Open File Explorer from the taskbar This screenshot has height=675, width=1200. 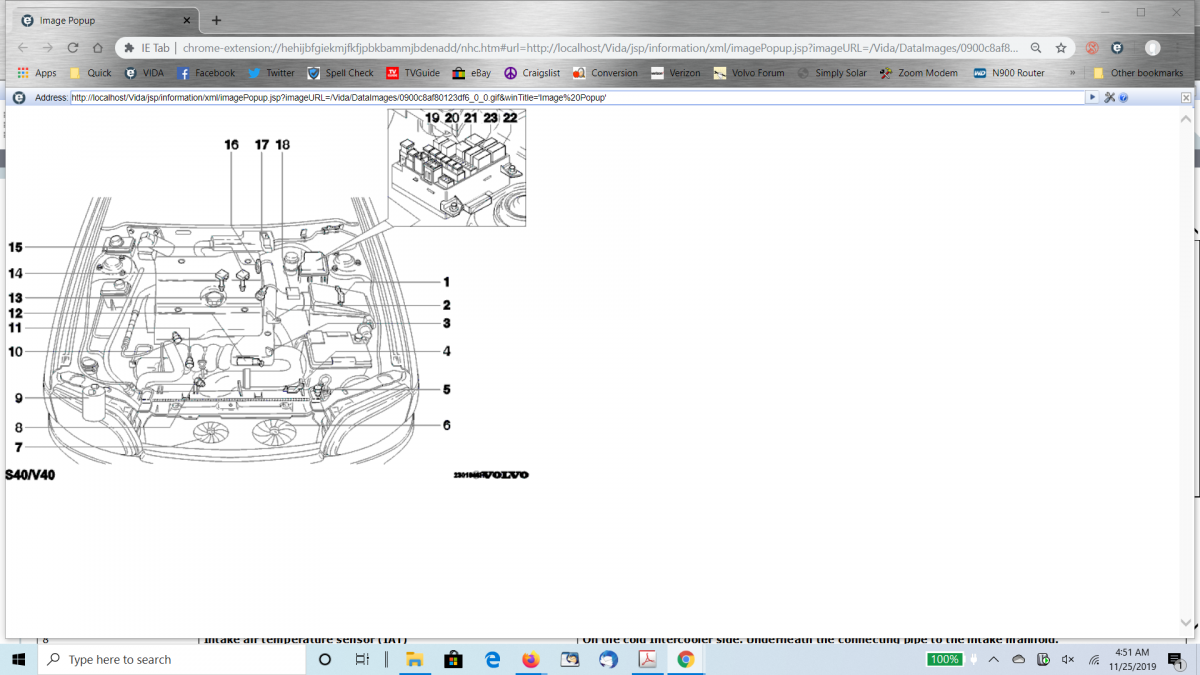pyautogui.click(x=413, y=660)
